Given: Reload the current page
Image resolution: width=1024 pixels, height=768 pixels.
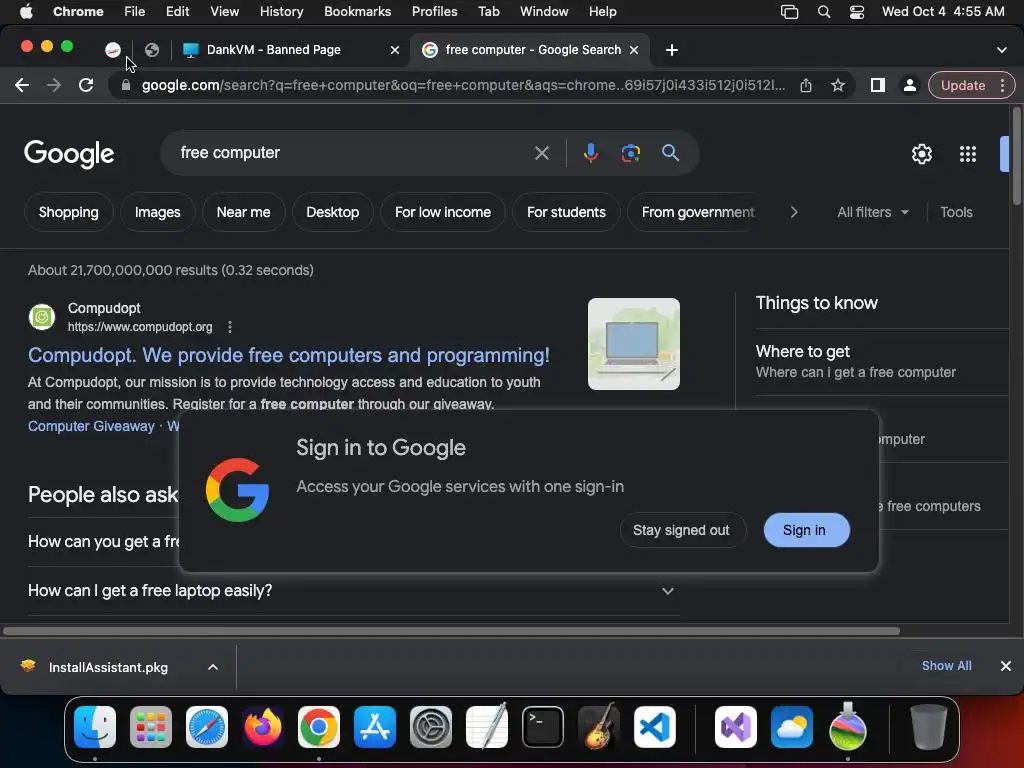Looking at the screenshot, I should (x=86, y=86).
